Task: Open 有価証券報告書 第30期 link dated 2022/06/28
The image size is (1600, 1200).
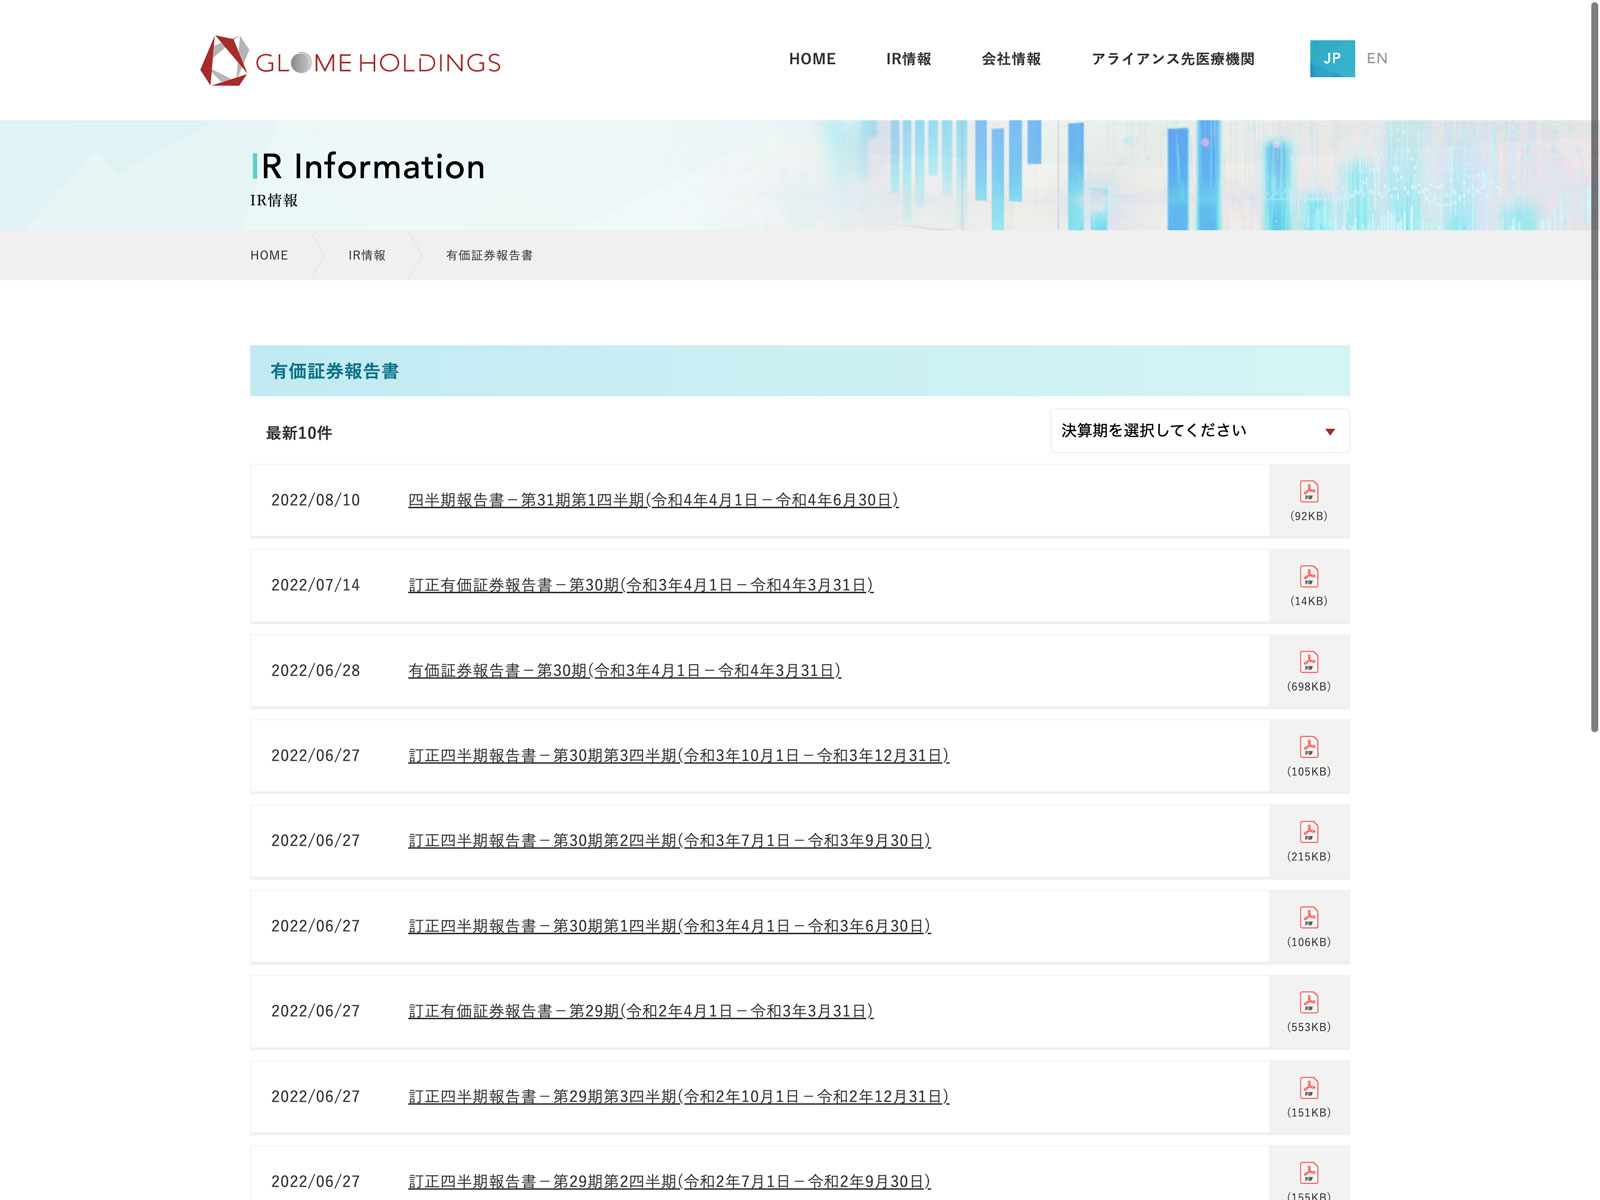Action: pyautogui.click(x=624, y=671)
